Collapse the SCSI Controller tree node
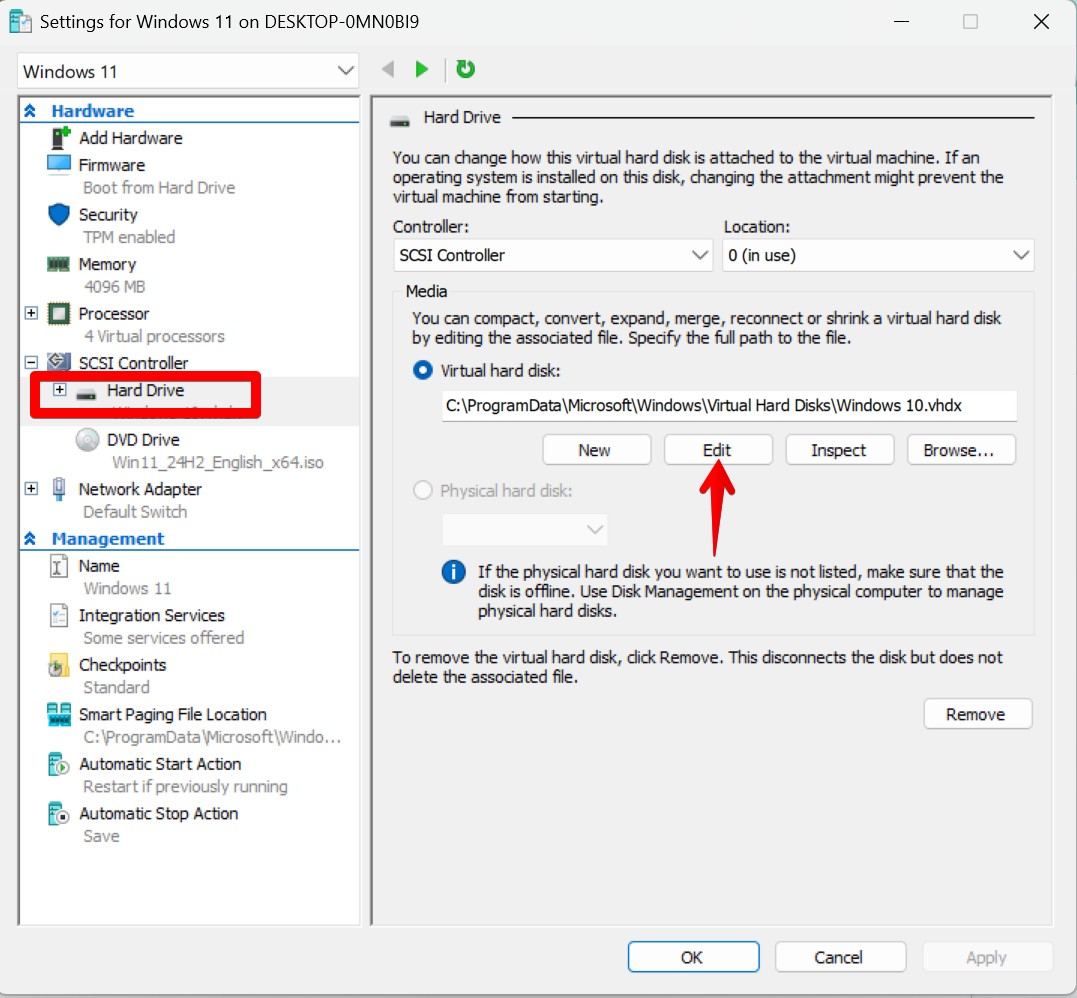This screenshot has height=998, width=1077. pyautogui.click(x=31, y=362)
